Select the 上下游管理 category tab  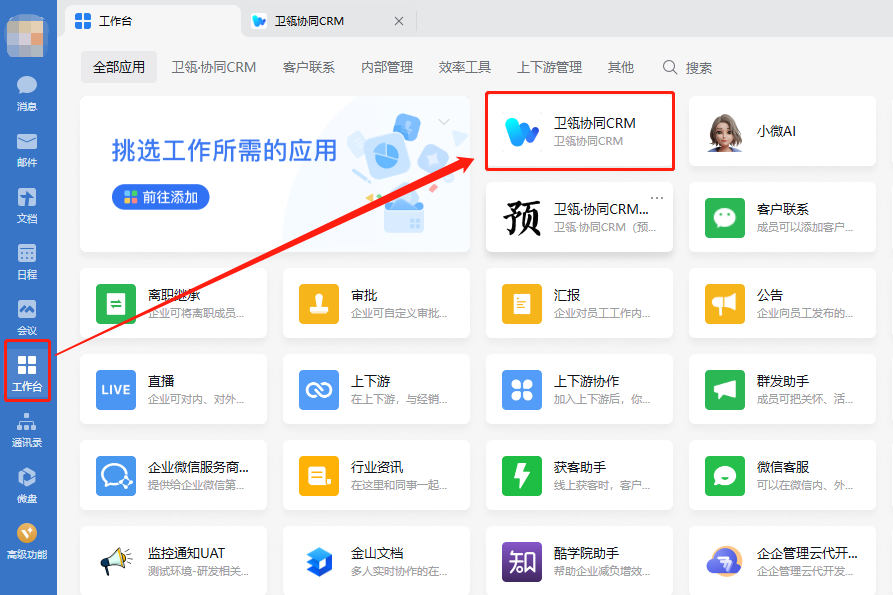pos(549,67)
